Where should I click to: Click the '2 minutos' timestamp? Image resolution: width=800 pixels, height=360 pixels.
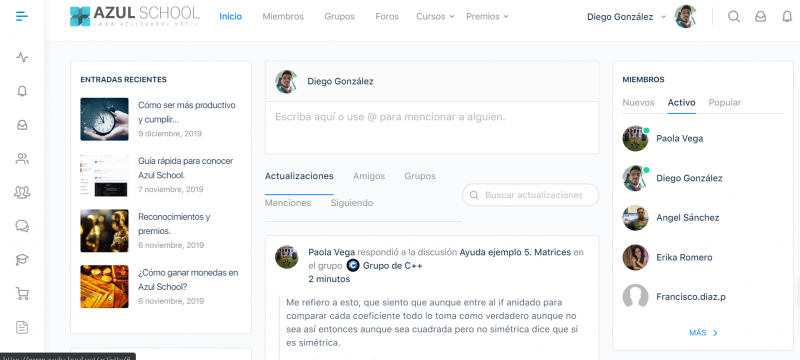329,279
